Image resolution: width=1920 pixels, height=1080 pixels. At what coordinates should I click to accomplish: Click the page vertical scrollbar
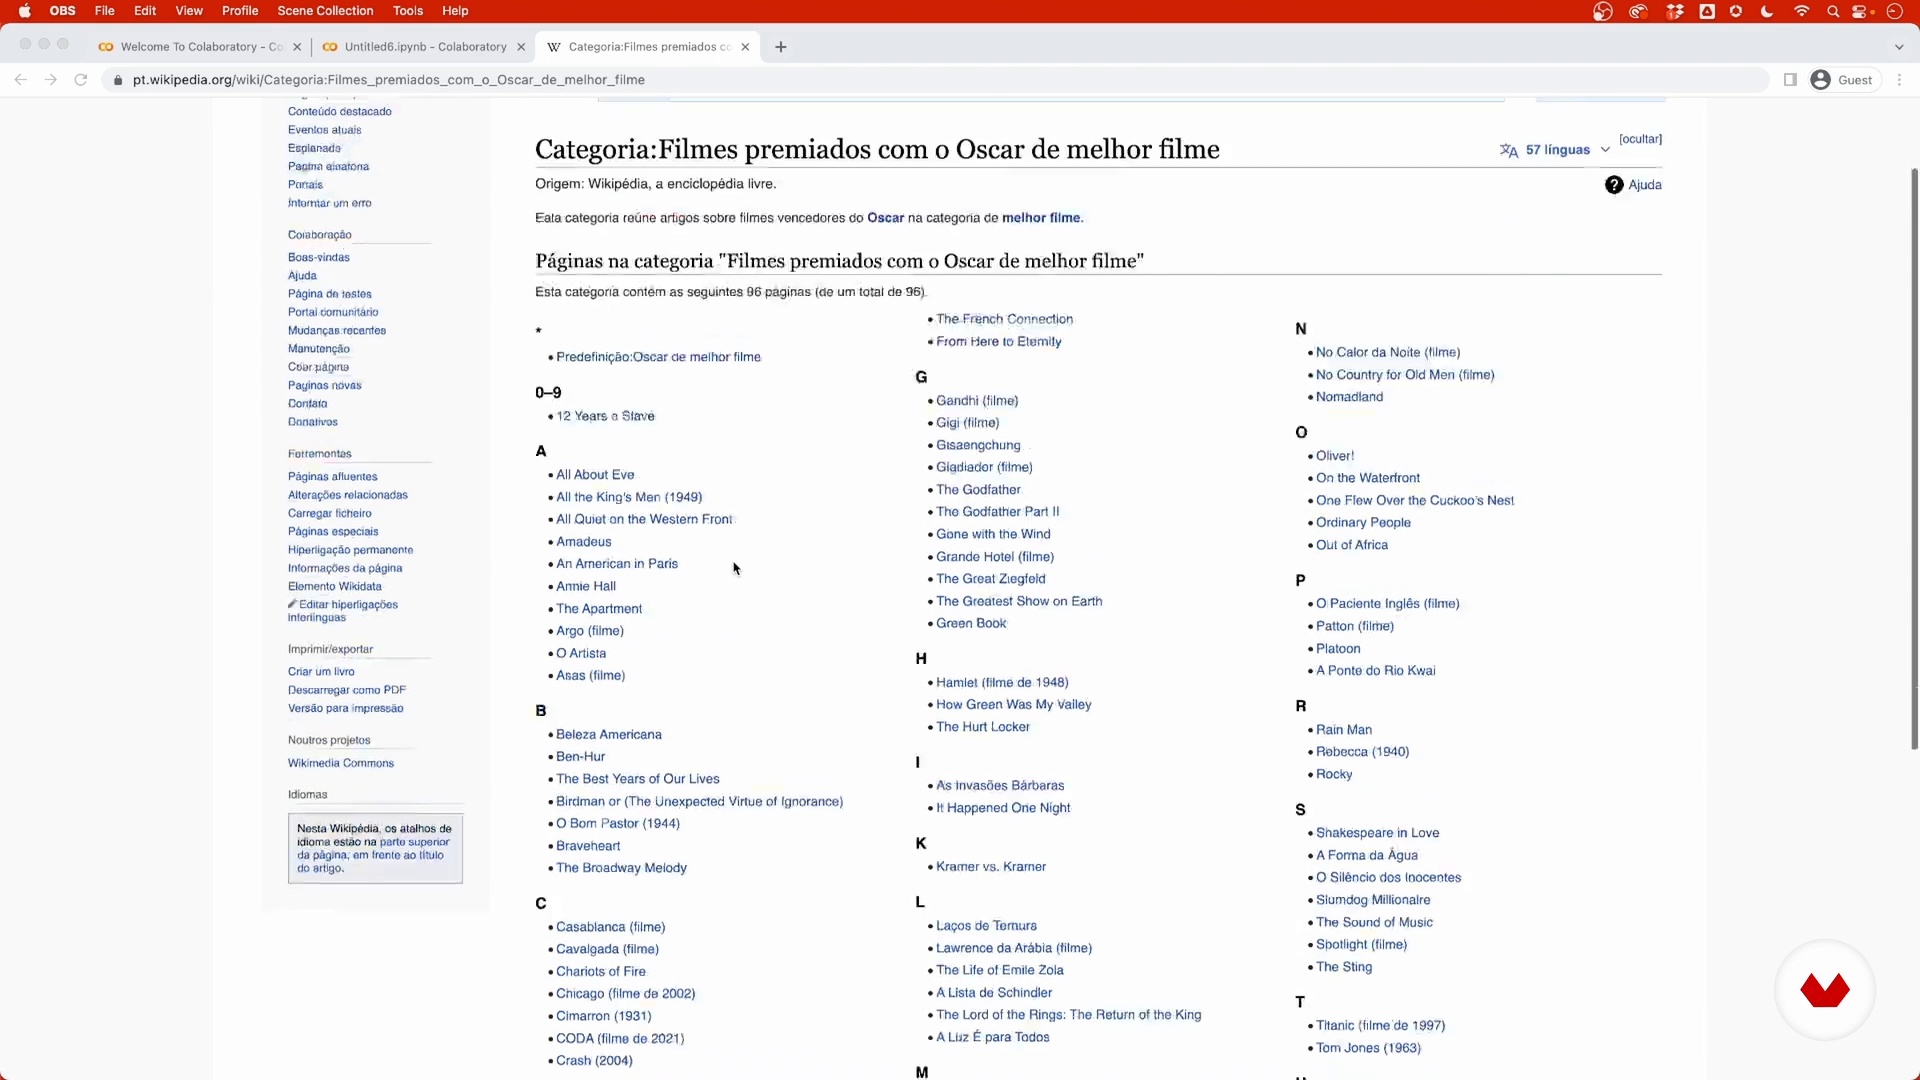coord(1914,458)
